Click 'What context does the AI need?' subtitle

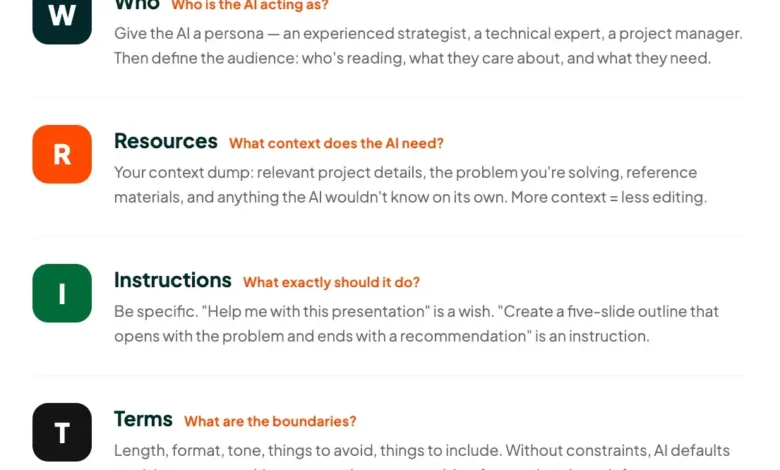(x=336, y=143)
